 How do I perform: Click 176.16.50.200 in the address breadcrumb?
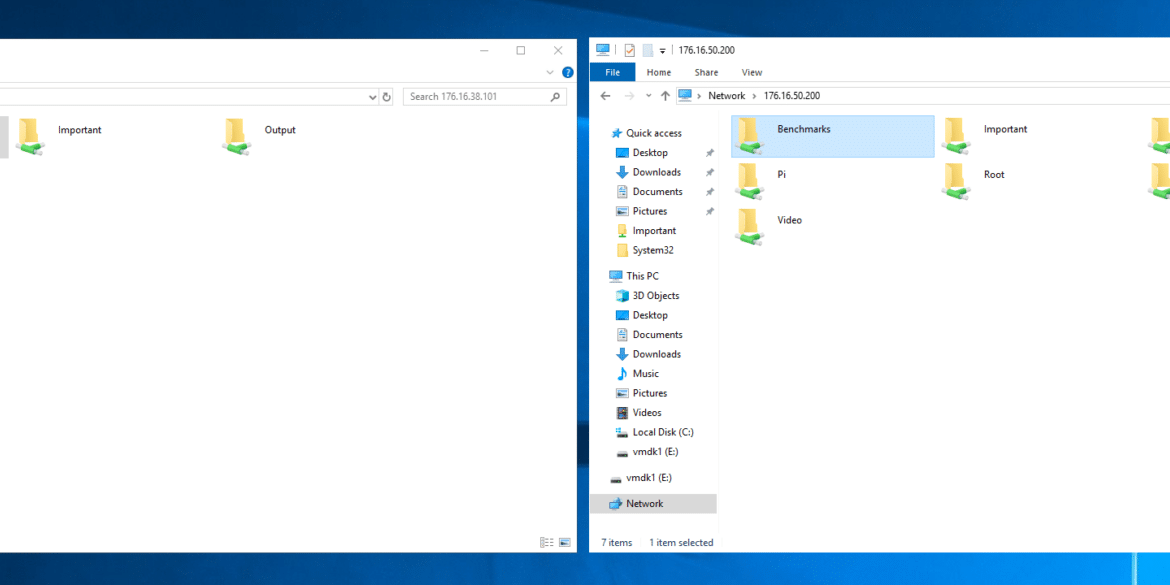792,96
